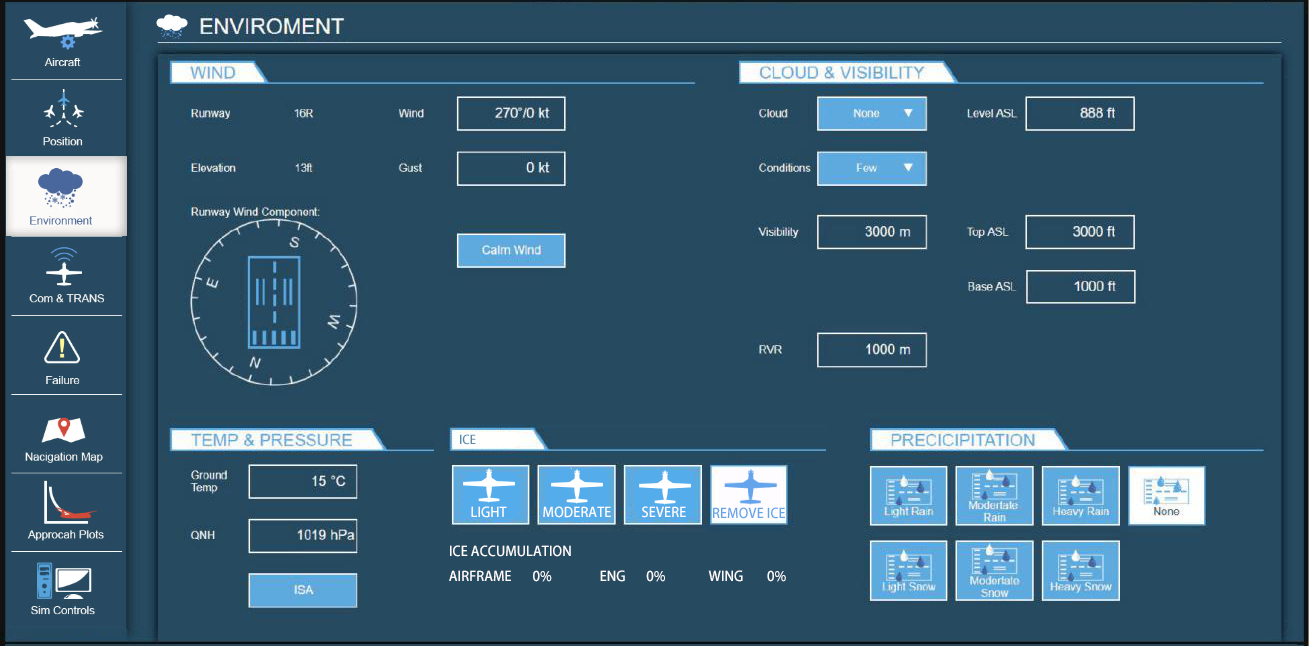
Task: Click Remove Ice button
Action: pyautogui.click(x=748, y=495)
